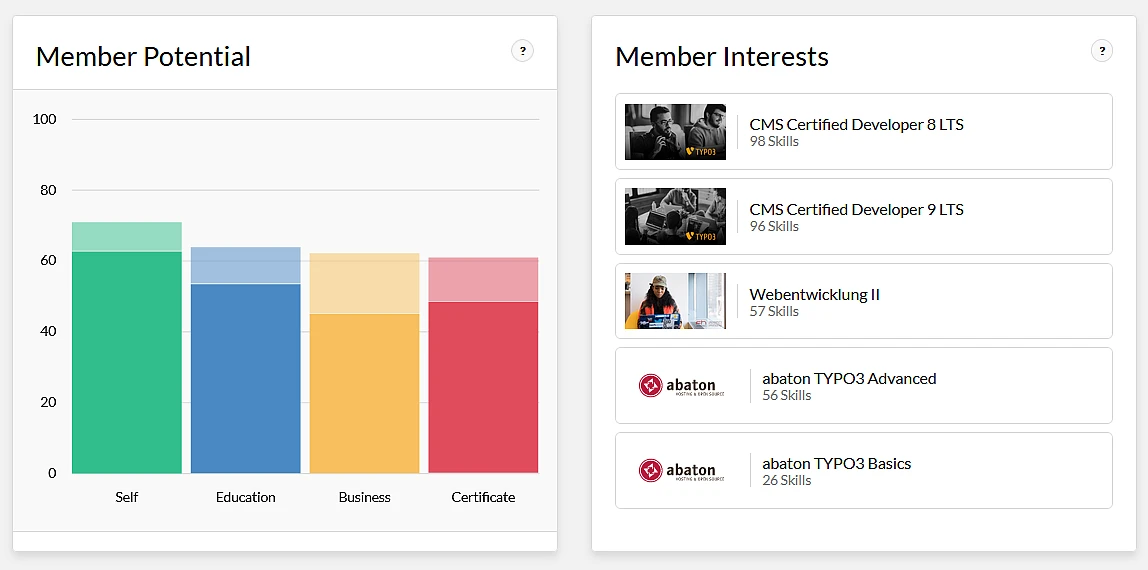
Task: Click the solid blue Education bar
Action: pos(246,378)
